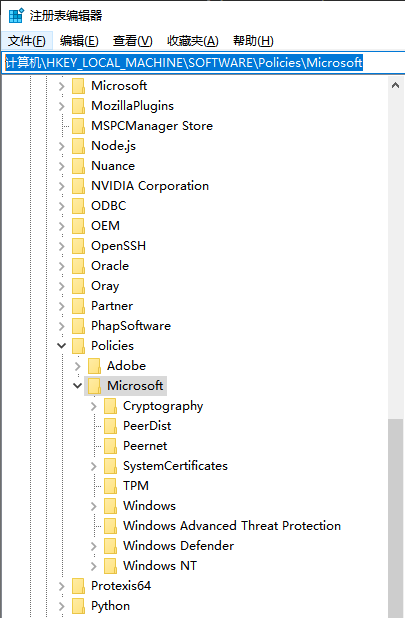Expand the Windows NT key

tap(93, 566)
